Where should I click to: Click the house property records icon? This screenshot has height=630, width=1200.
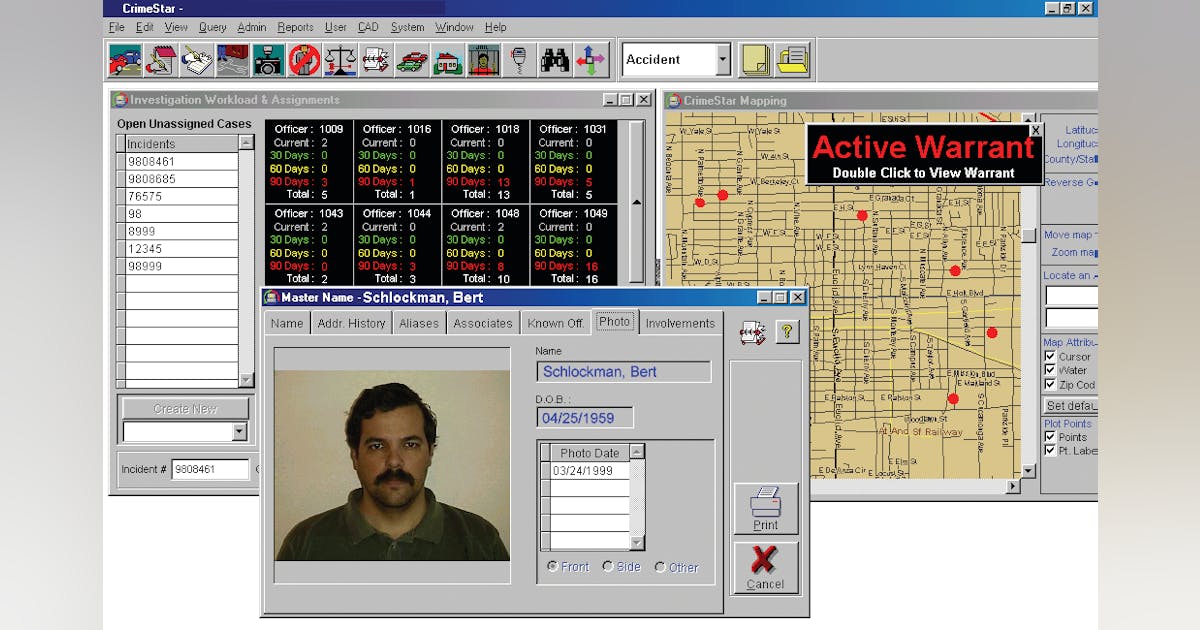tap(447, 60)
